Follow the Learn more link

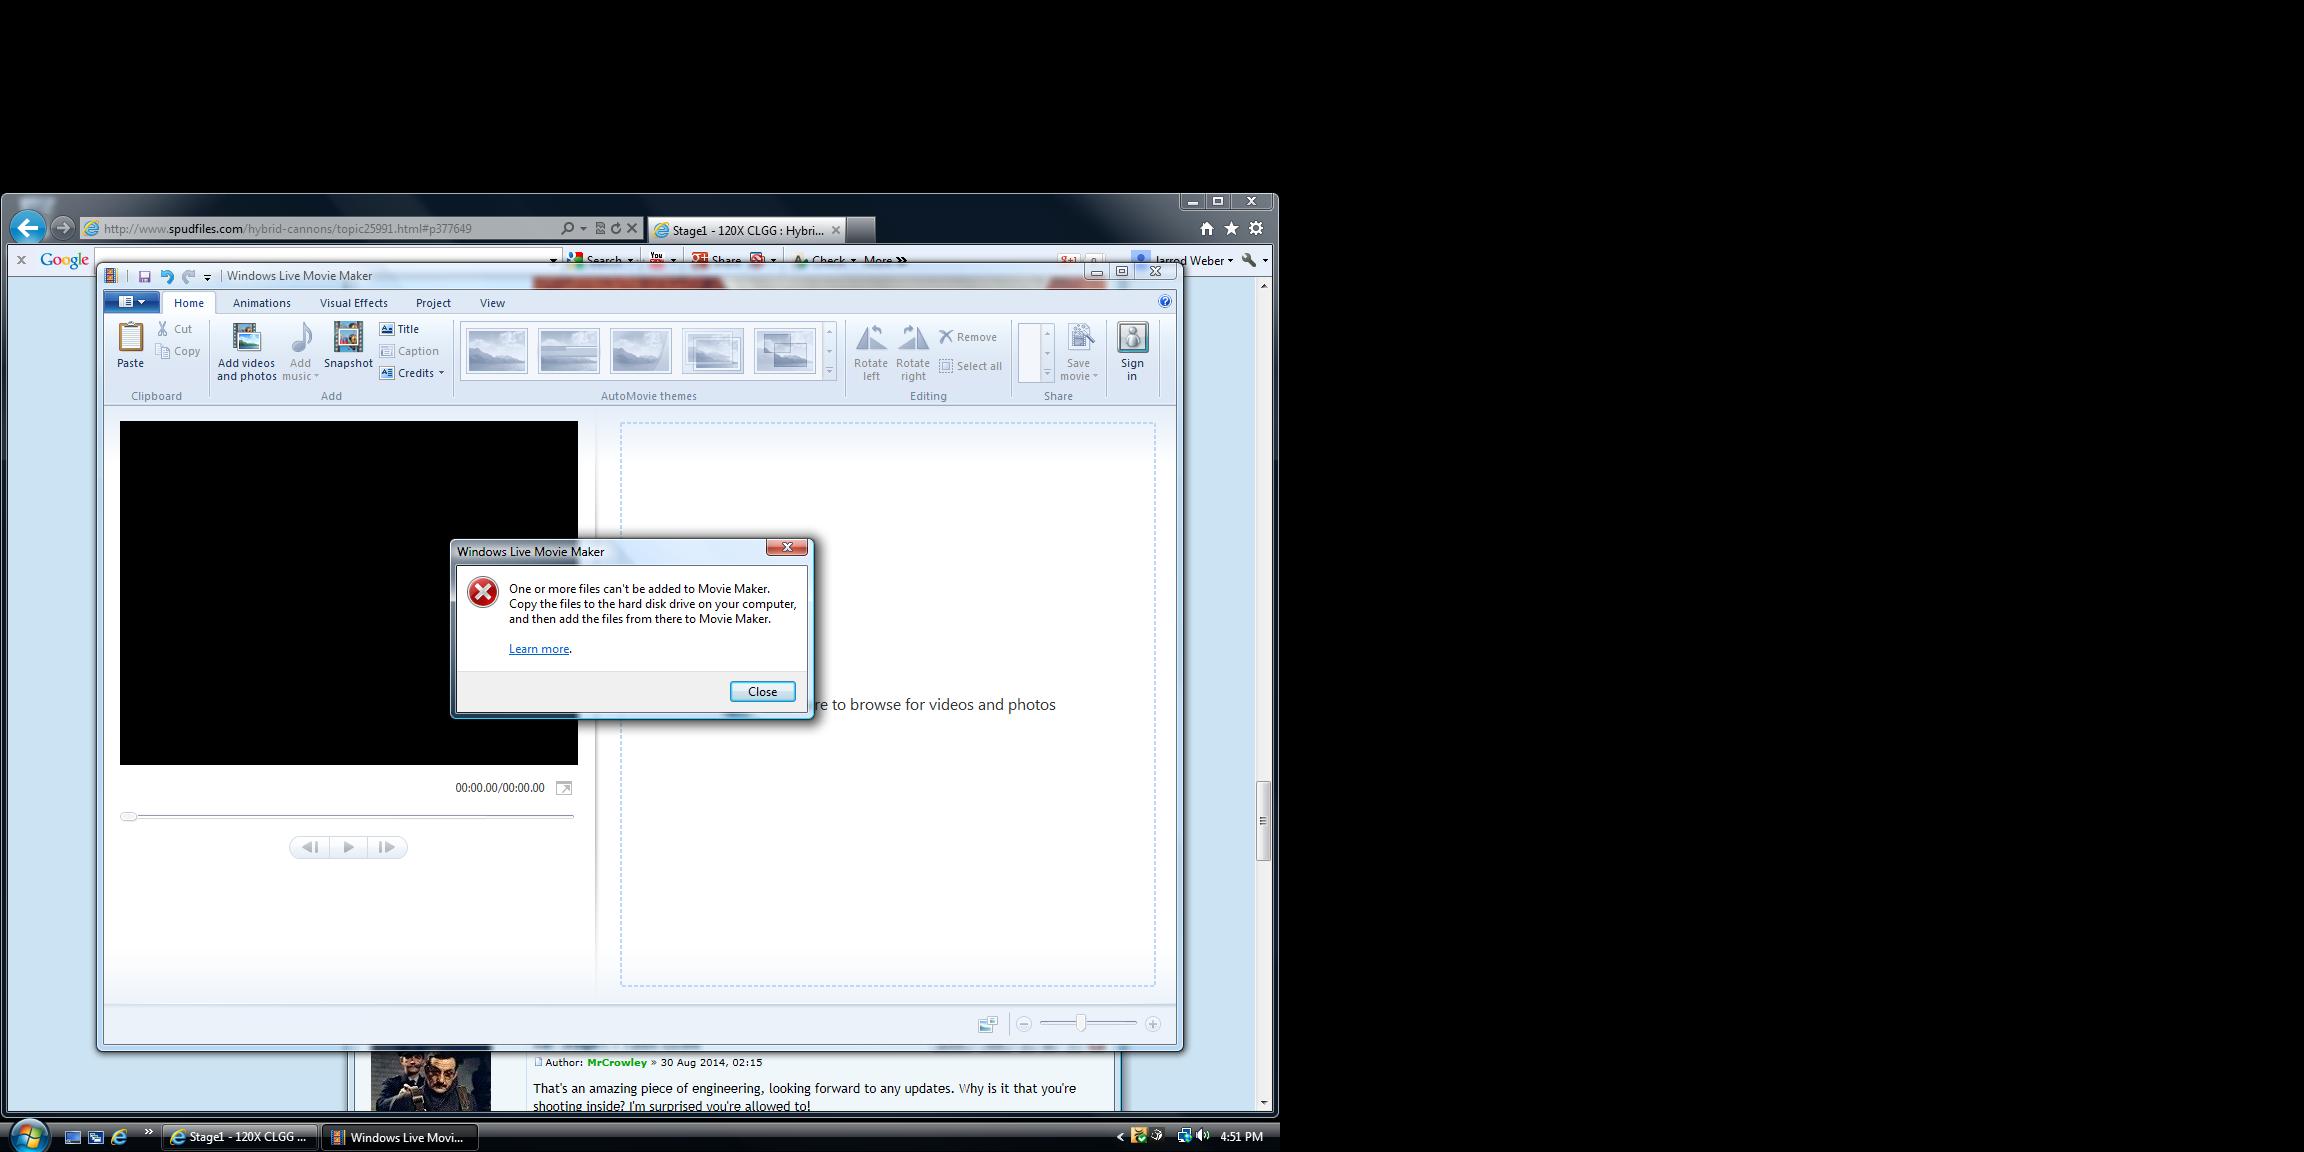pyautogui.click(x=538, y=649)
